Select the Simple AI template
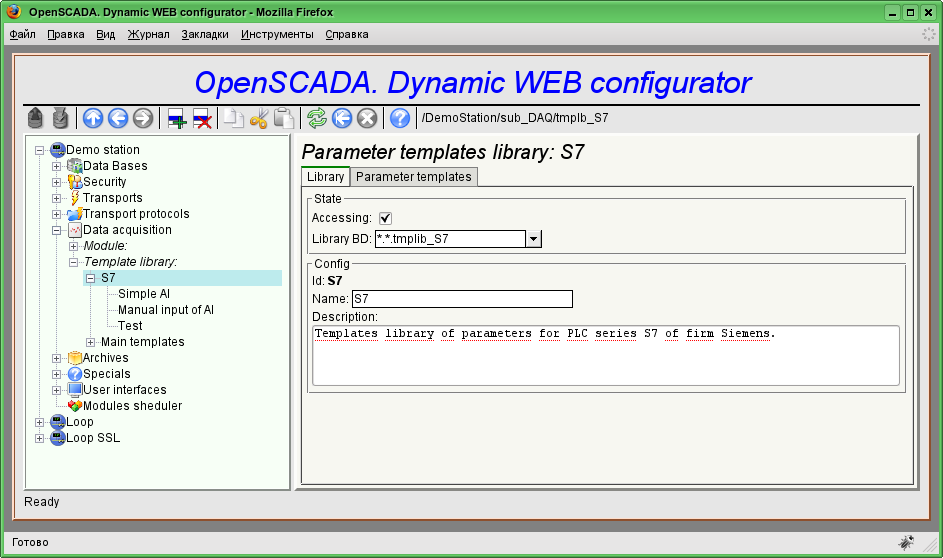This screenshot has width=943, height=558. (x=144, y=294)
